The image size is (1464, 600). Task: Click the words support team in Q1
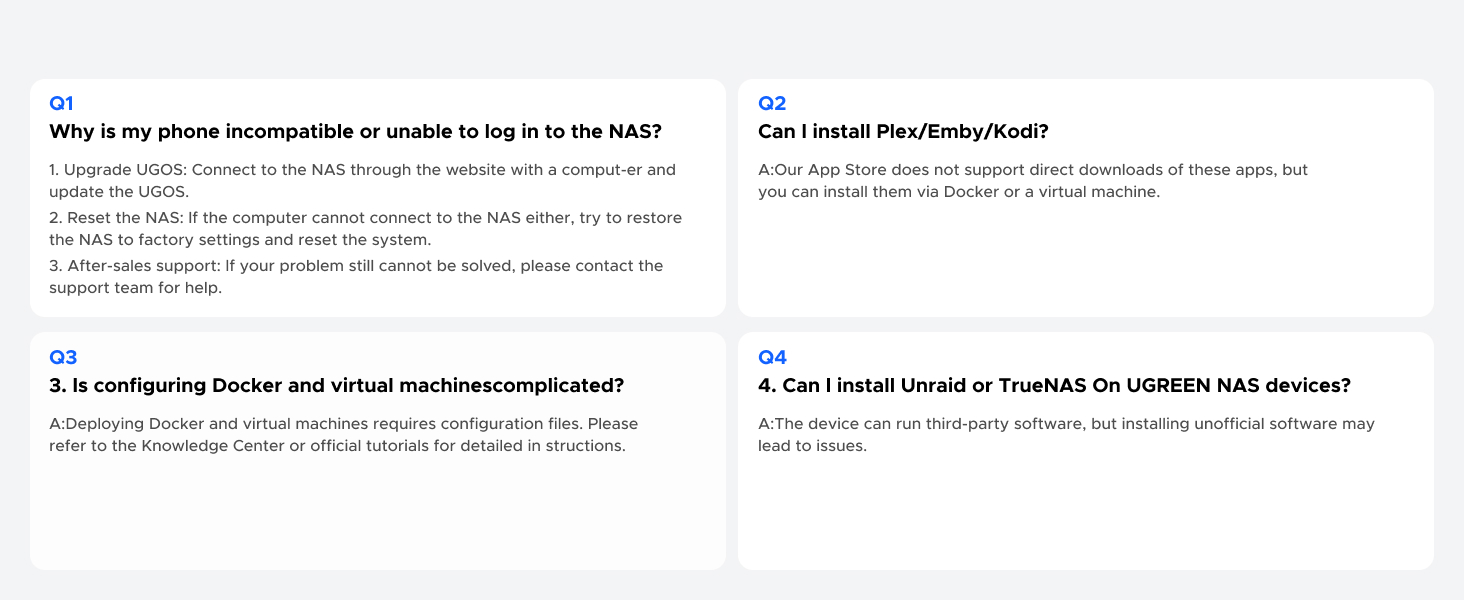(95, 288)
